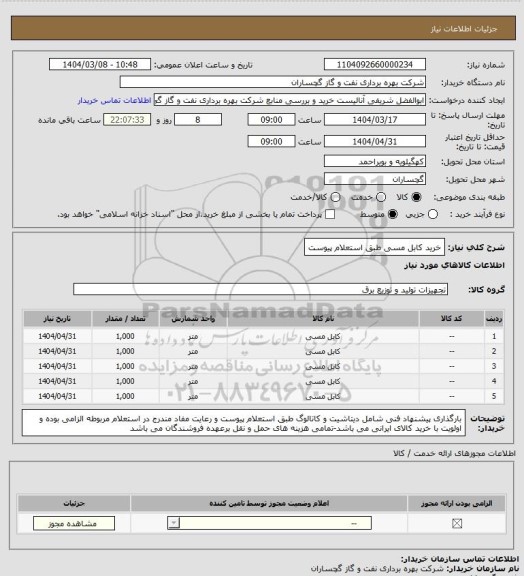Click the اطلاعات مجوزهای ارائه خدمت / کالا heading

coord(454,453)
